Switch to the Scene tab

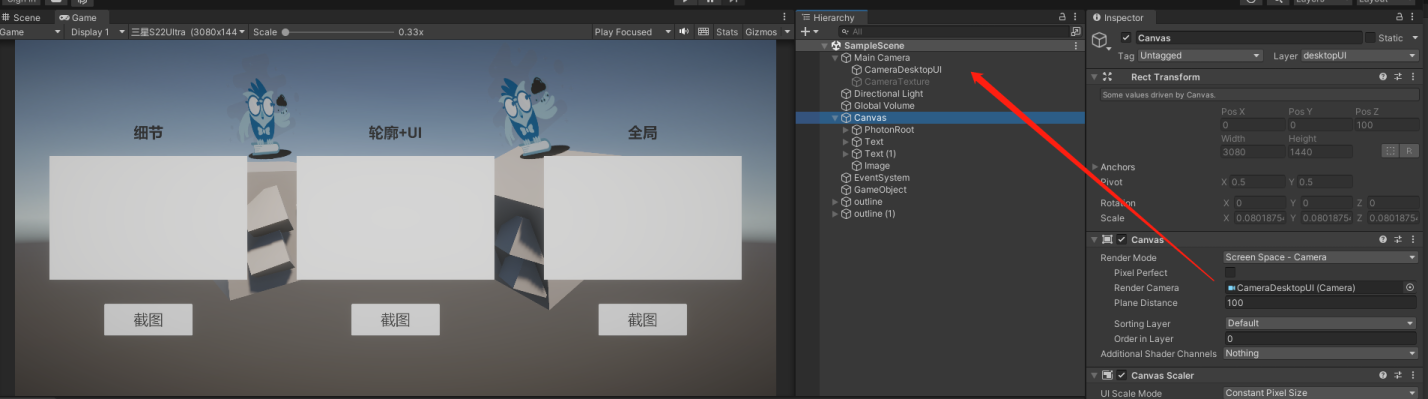(22, 18)
